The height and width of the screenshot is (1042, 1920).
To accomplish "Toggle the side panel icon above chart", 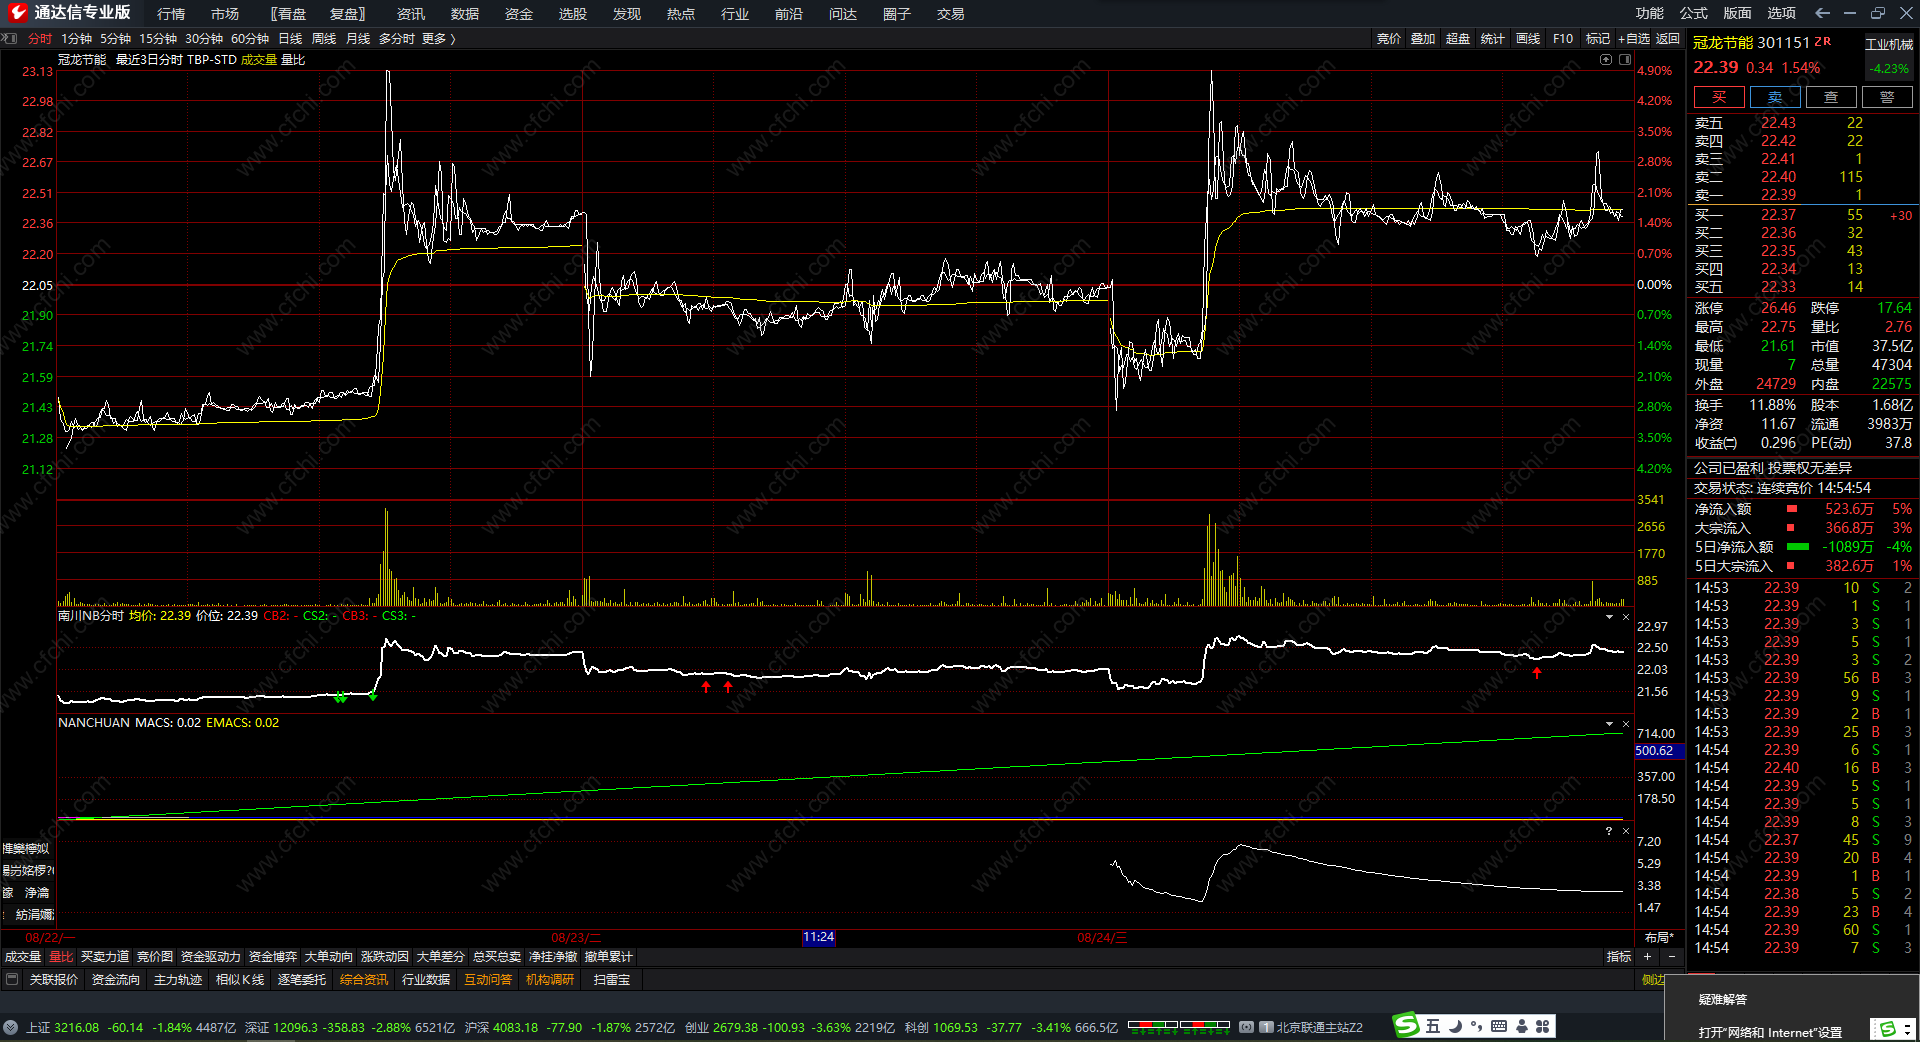I will pos(1625,59).
